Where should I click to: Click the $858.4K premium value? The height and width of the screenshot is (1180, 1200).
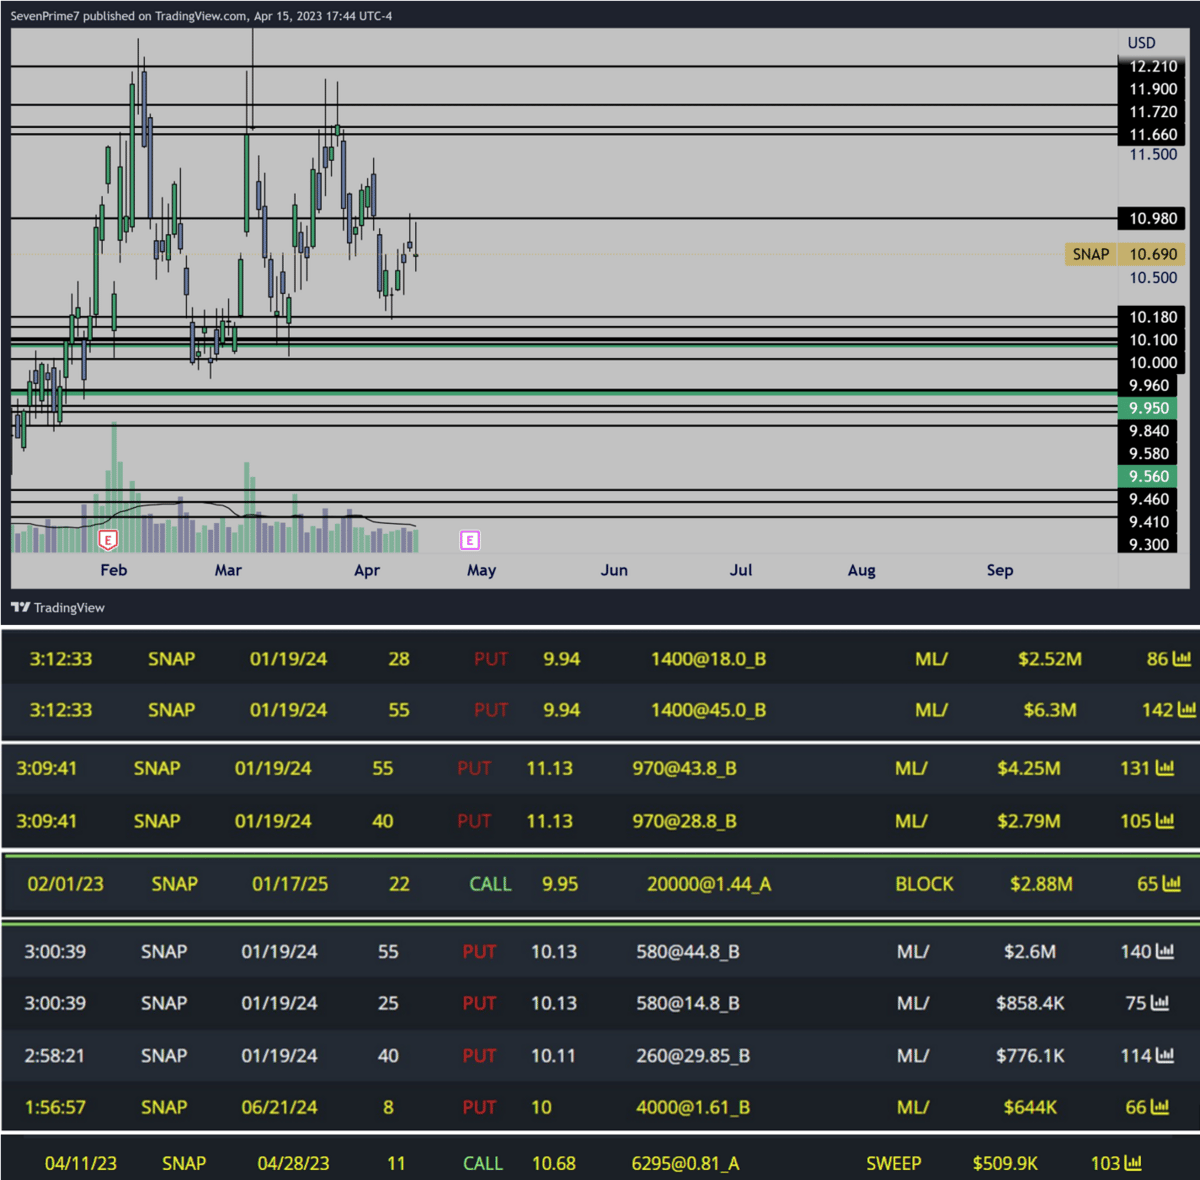pos(1030,1003)
